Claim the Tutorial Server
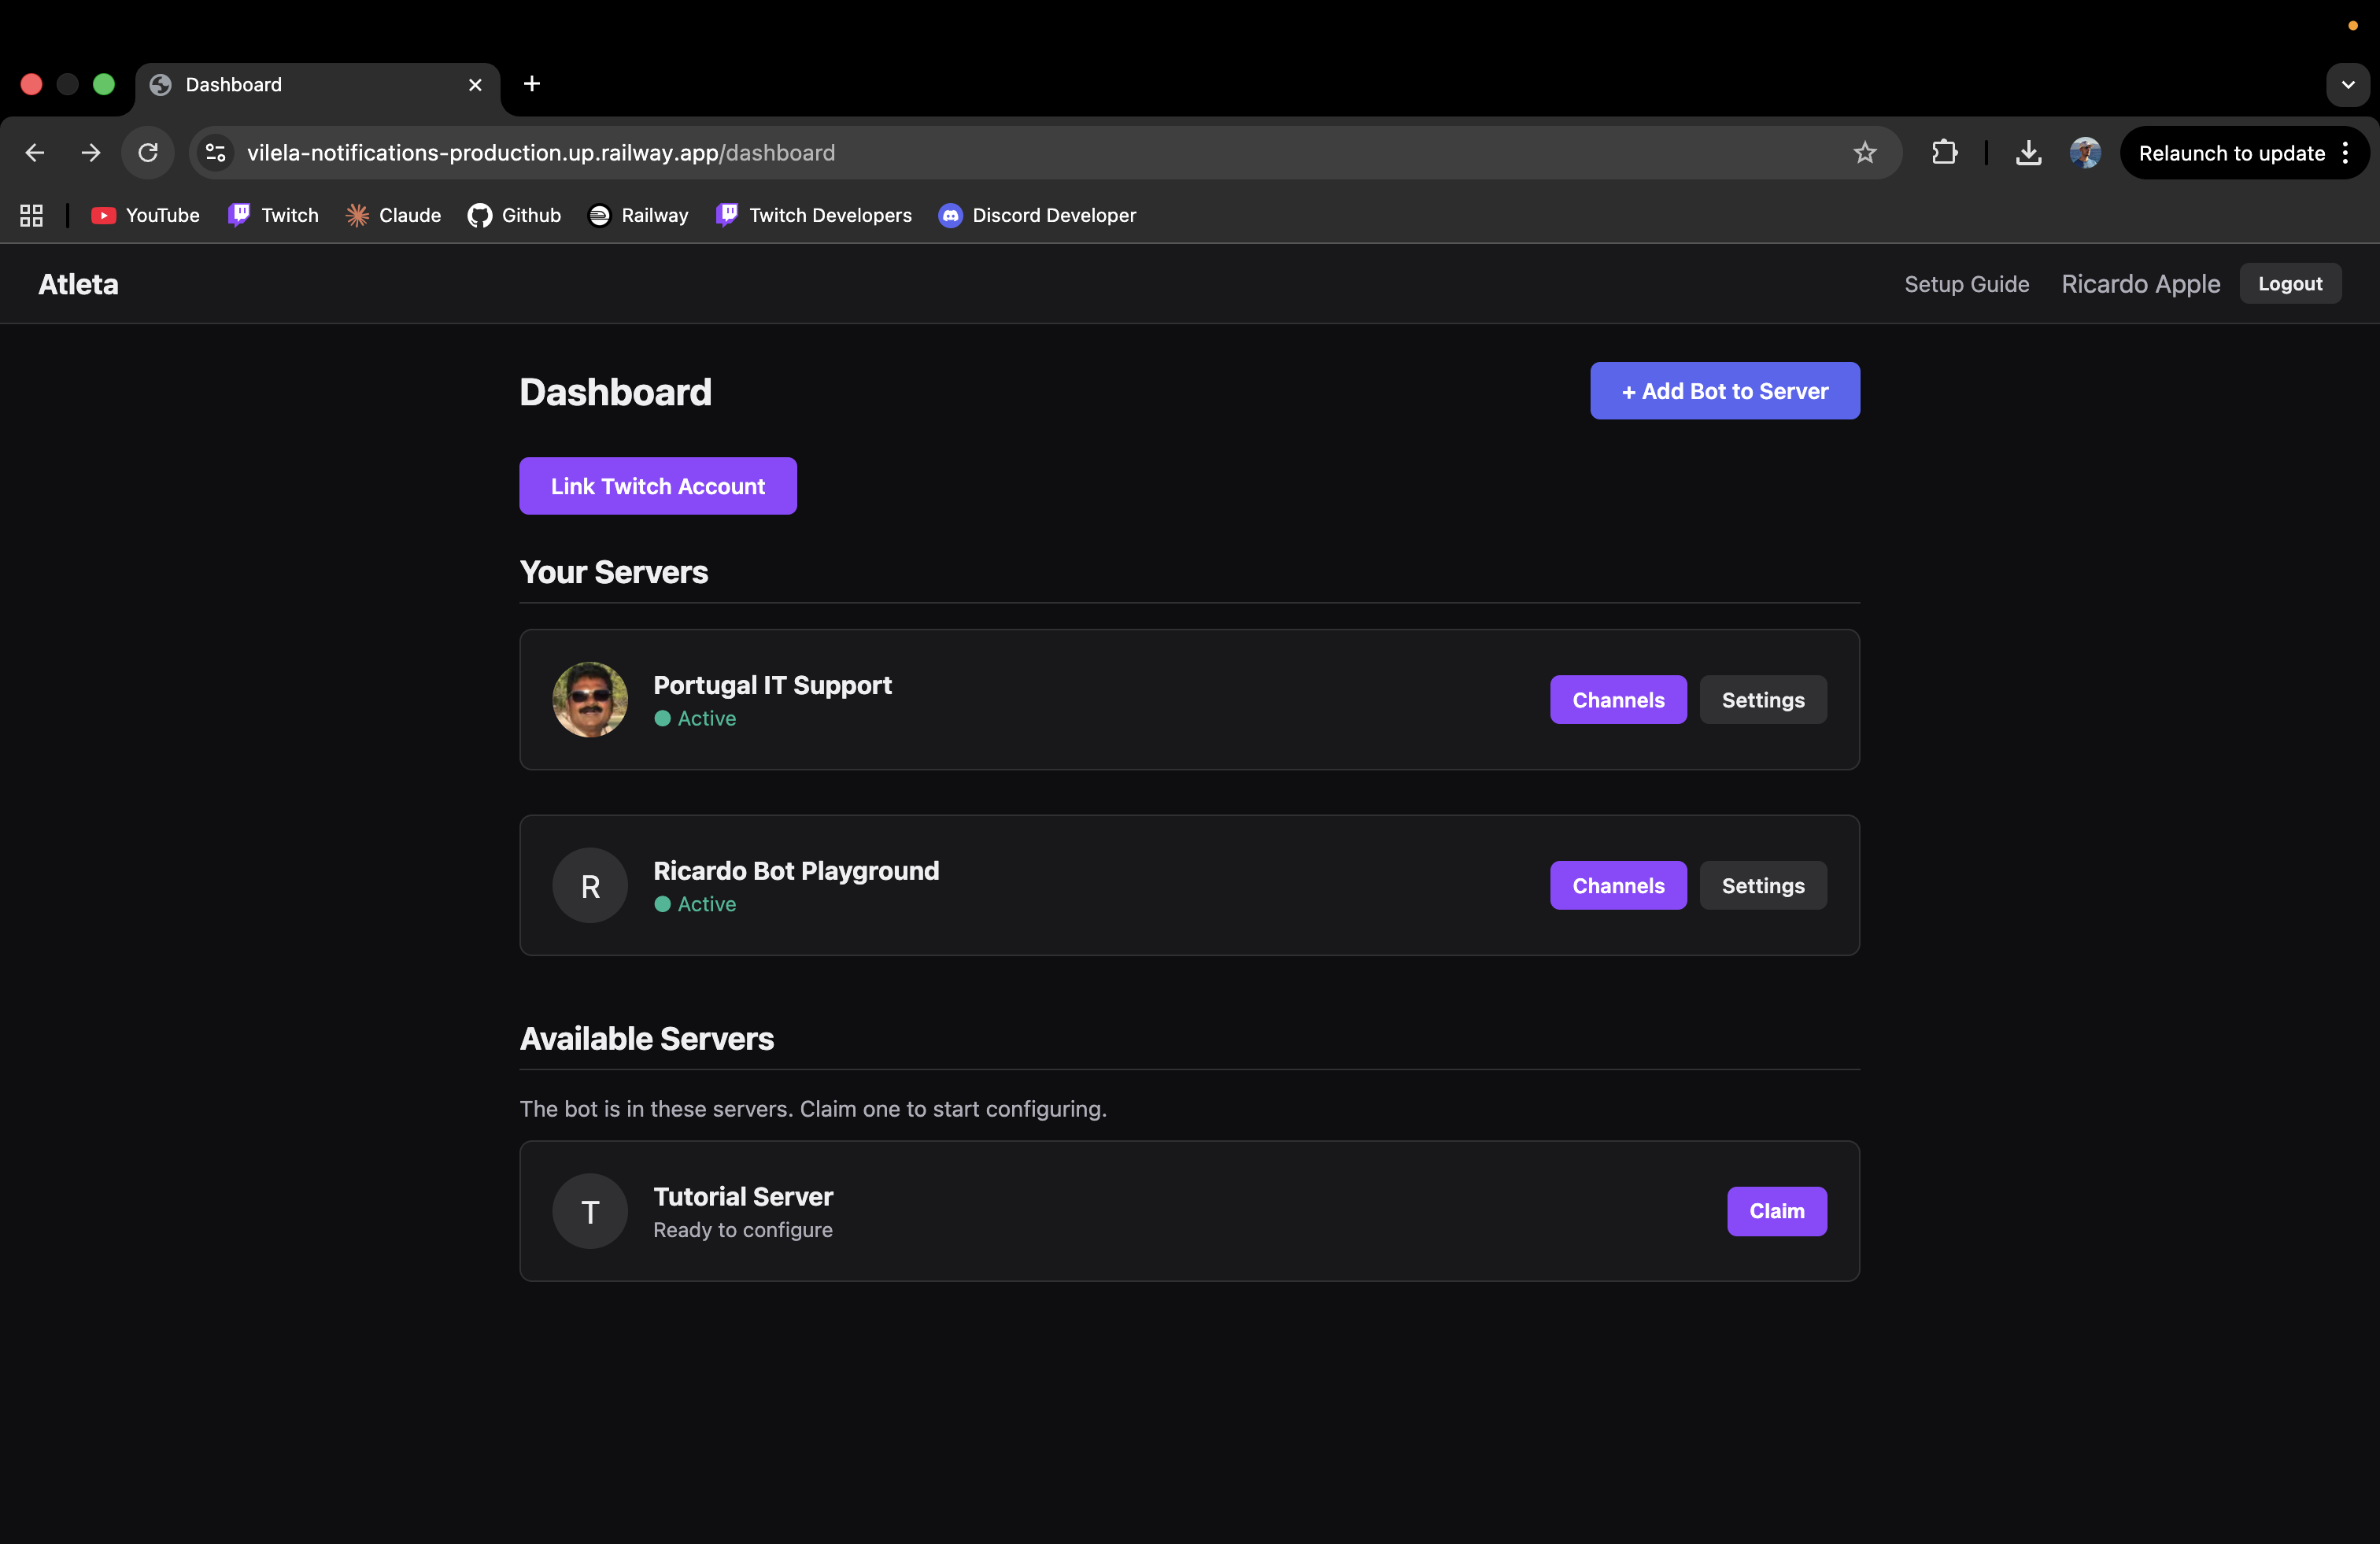 tap(1776, 1211)
